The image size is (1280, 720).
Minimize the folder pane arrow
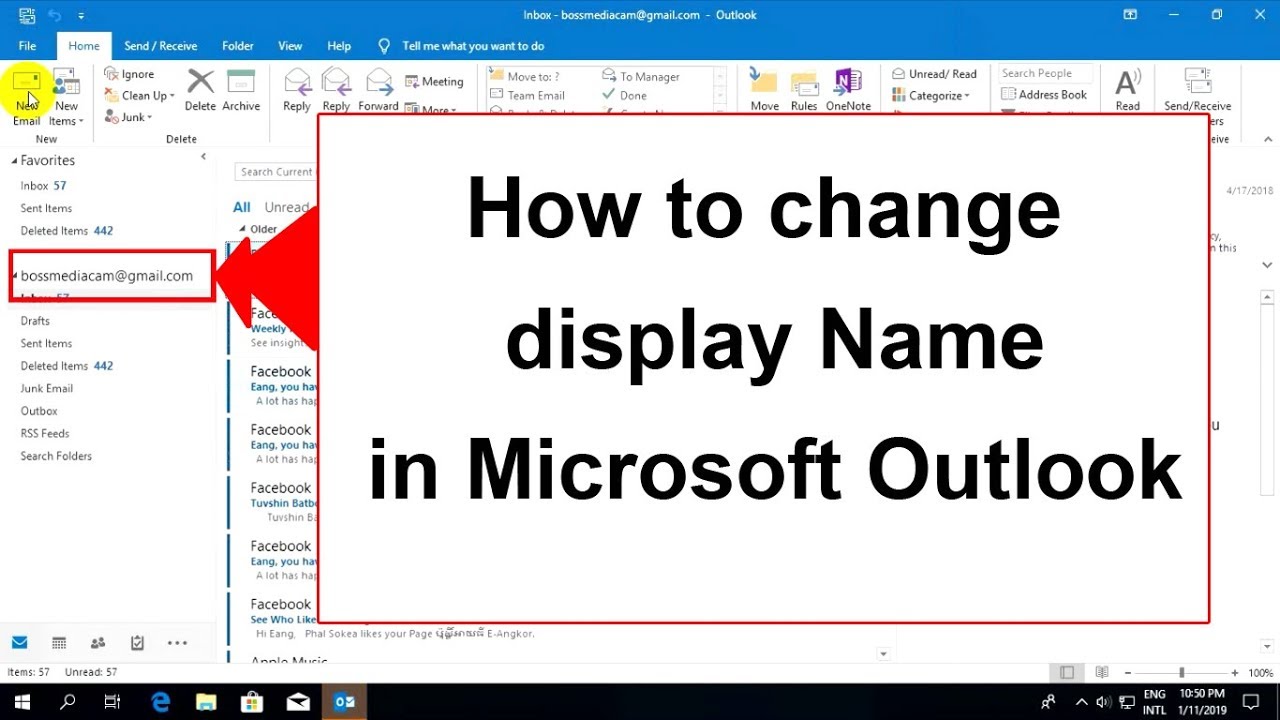click(203, 157)
